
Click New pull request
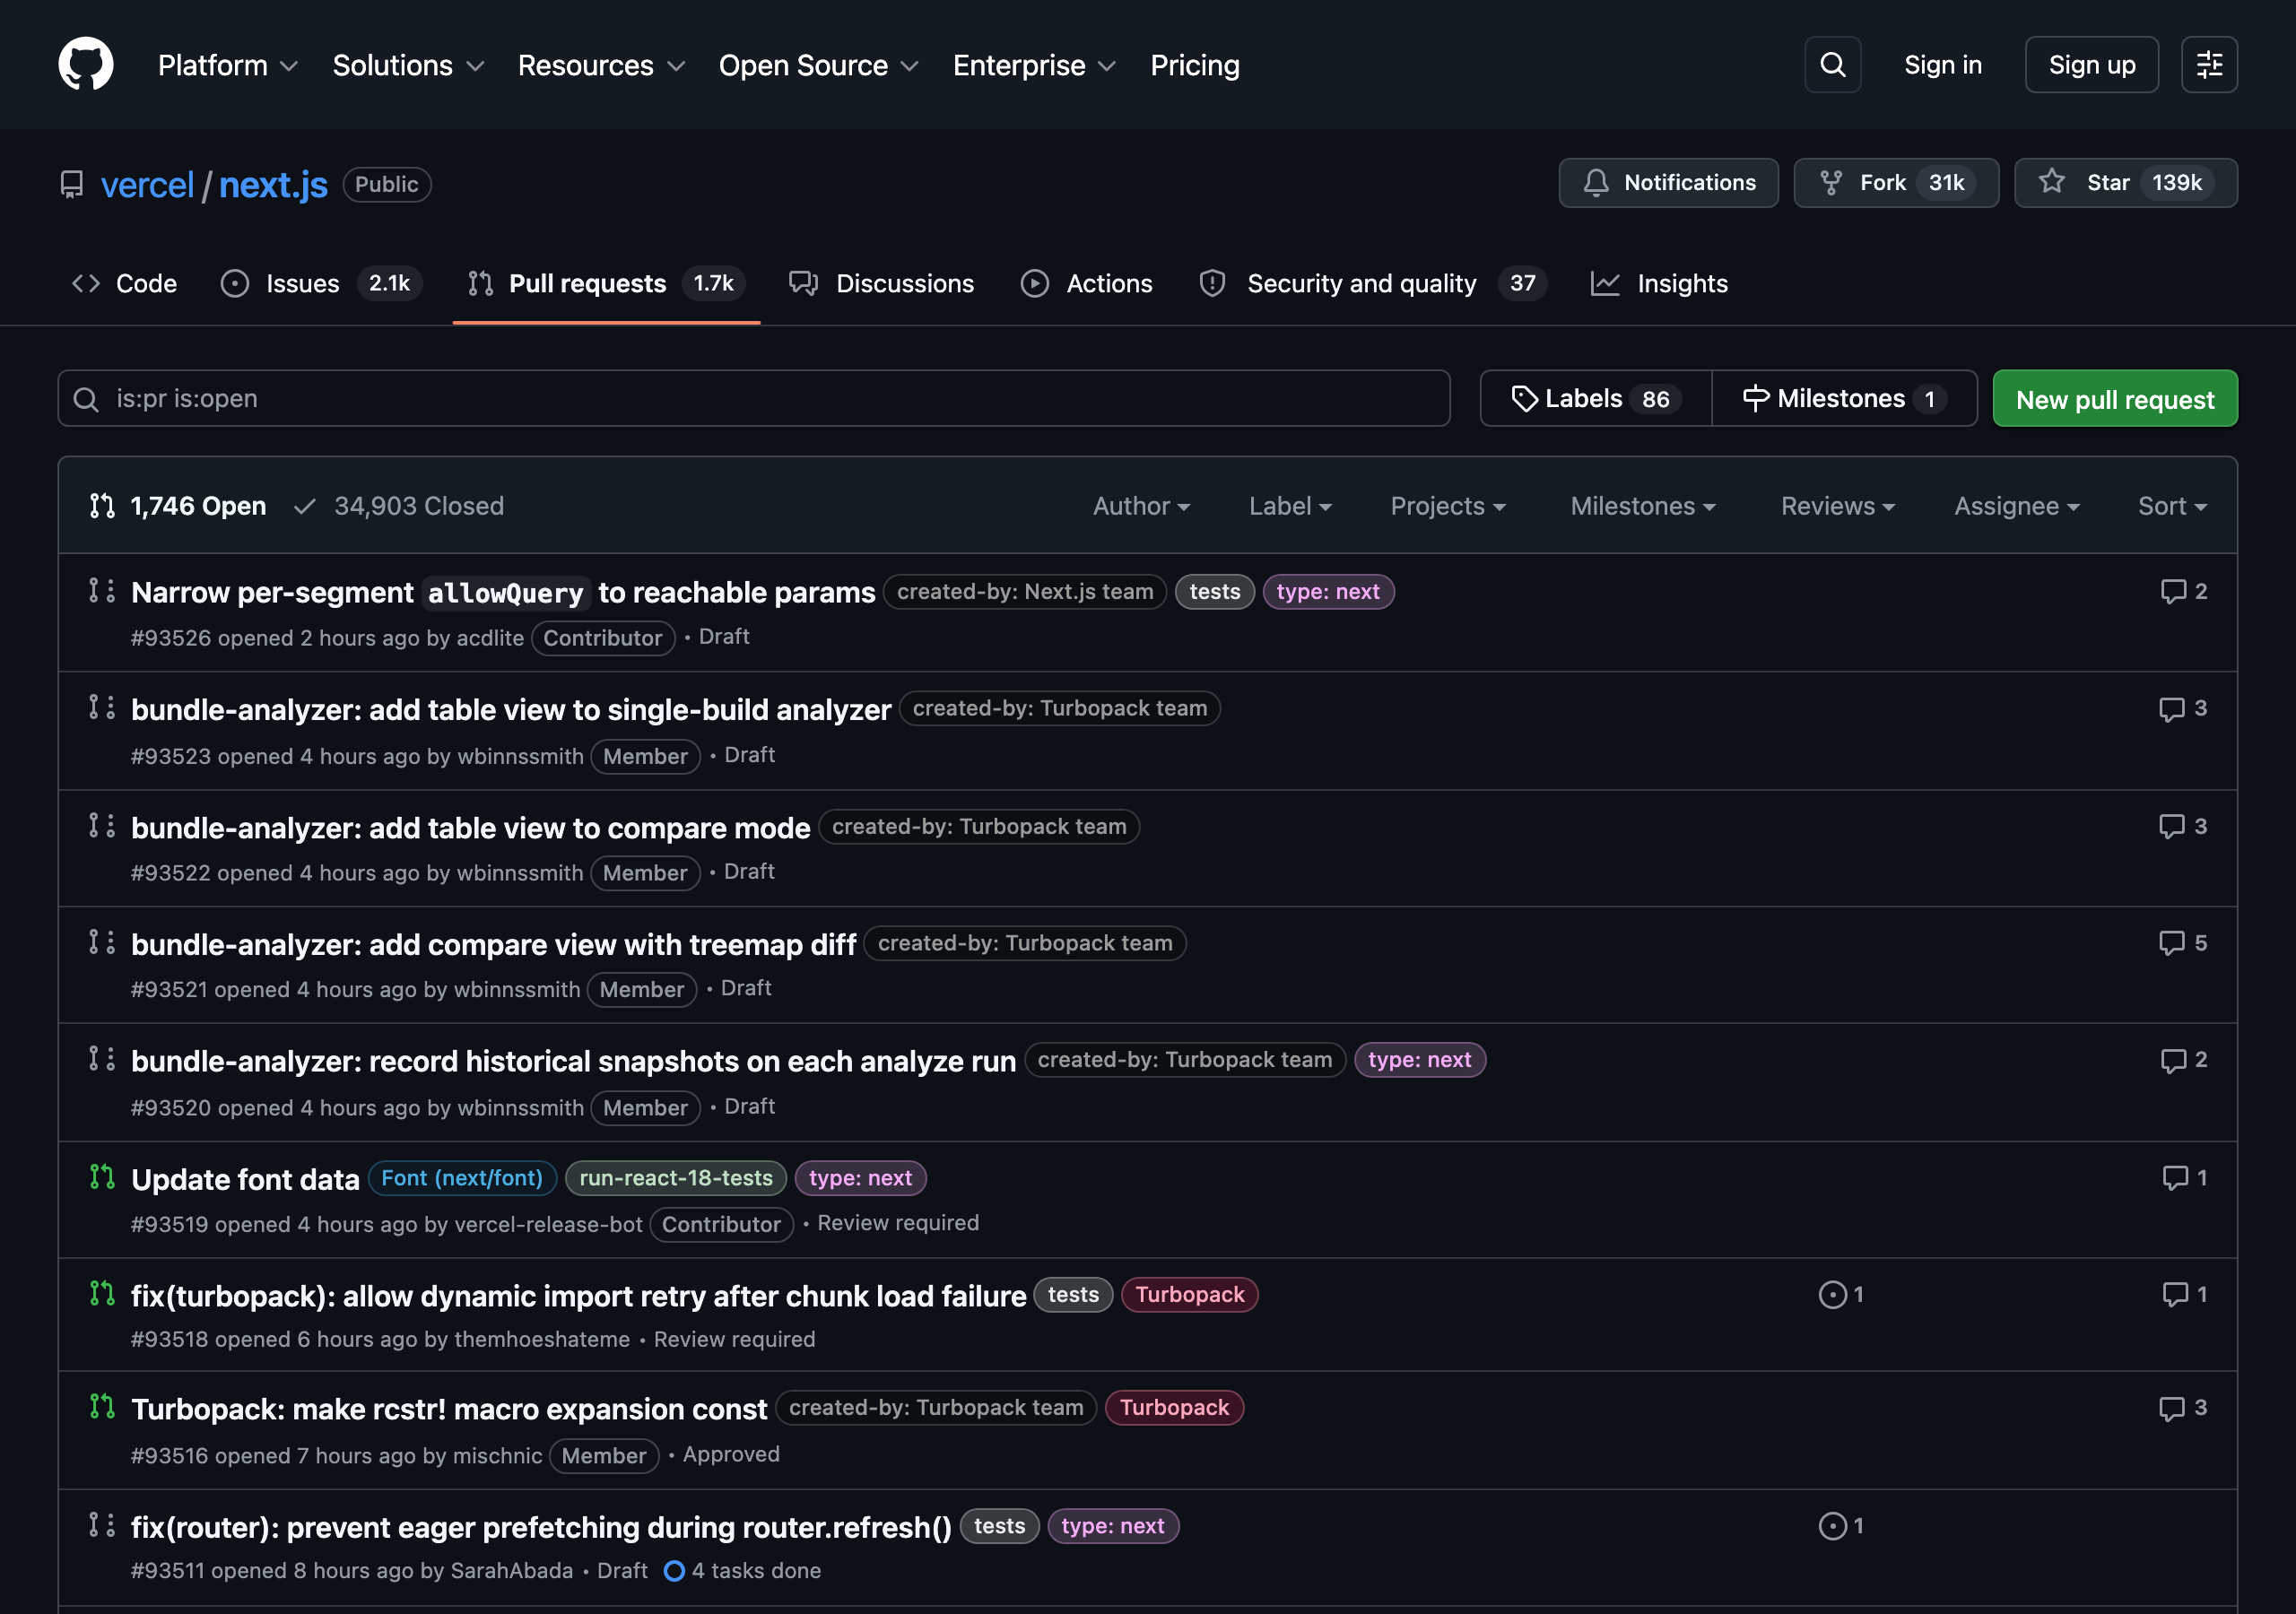click(2115, 399)
